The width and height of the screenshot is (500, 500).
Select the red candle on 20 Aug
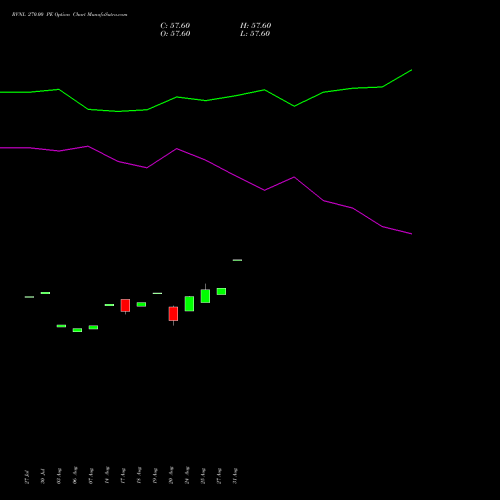pyautogui.click(x=173, y=314)
